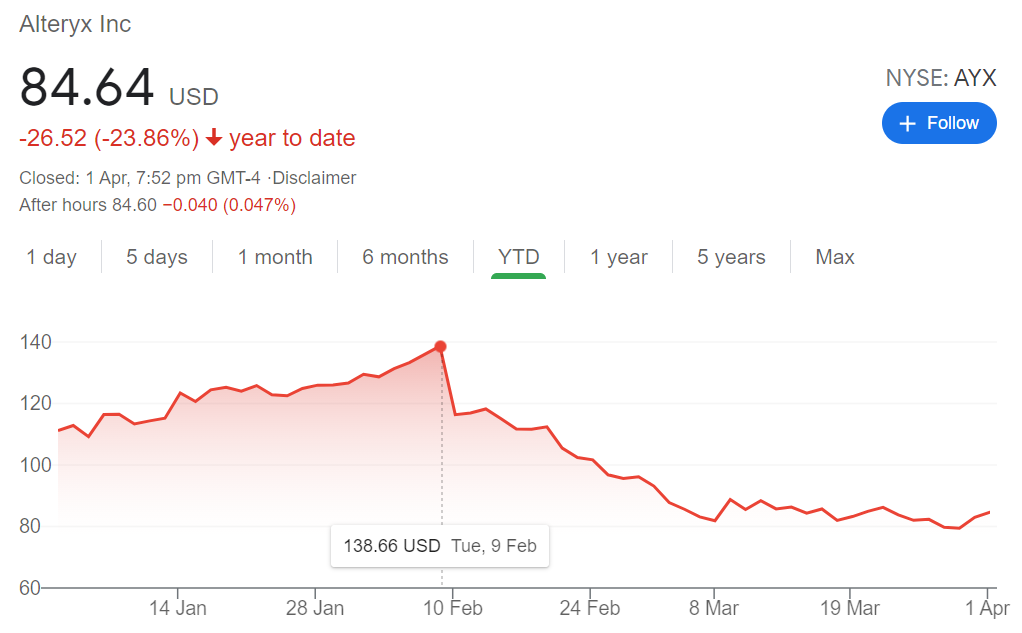Screen dimensions: 1022x633
Task: Select the Max time range
Action: pos(835,257)
